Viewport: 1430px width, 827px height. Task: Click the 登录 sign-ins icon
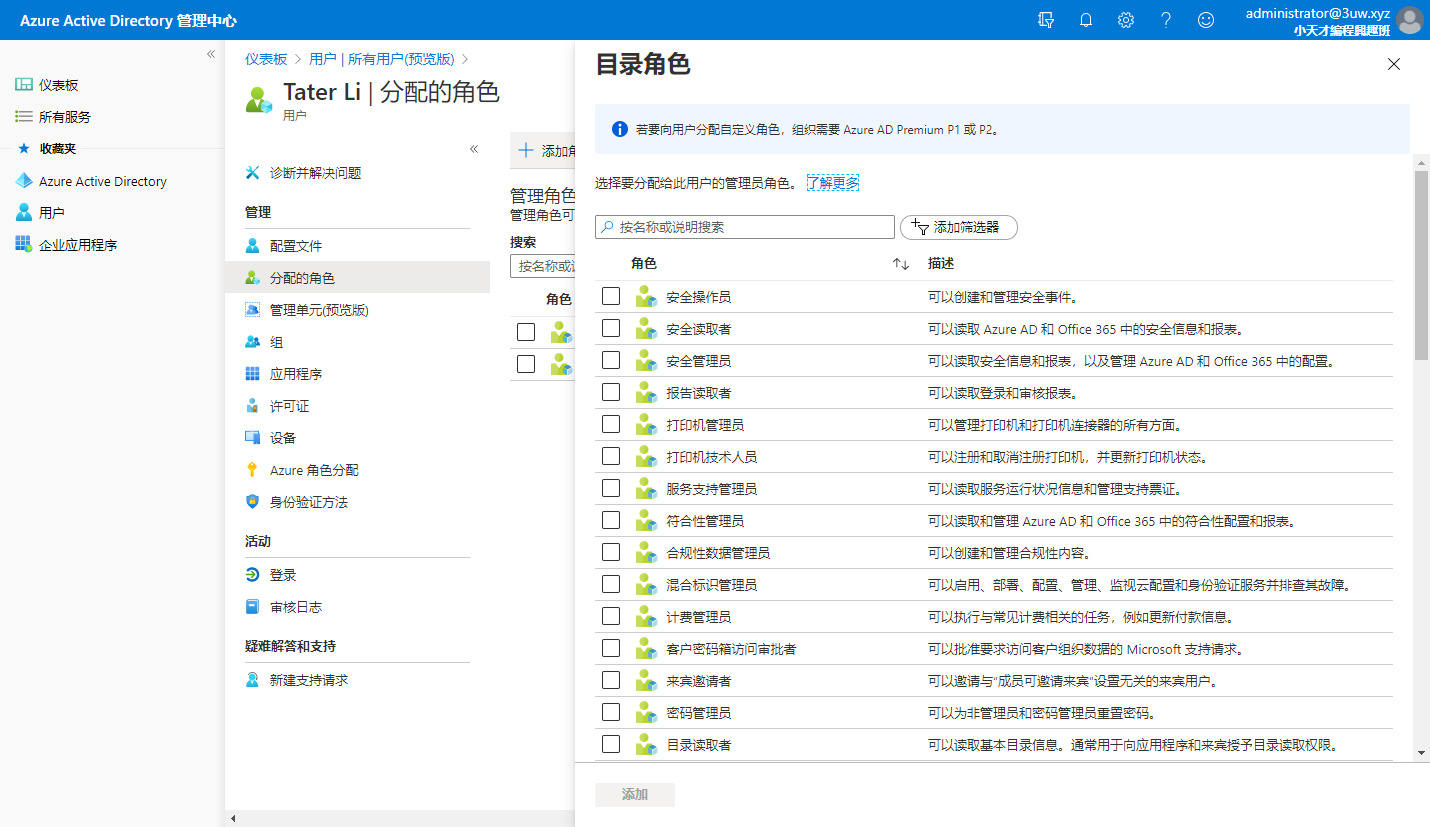tap(252, 575)
